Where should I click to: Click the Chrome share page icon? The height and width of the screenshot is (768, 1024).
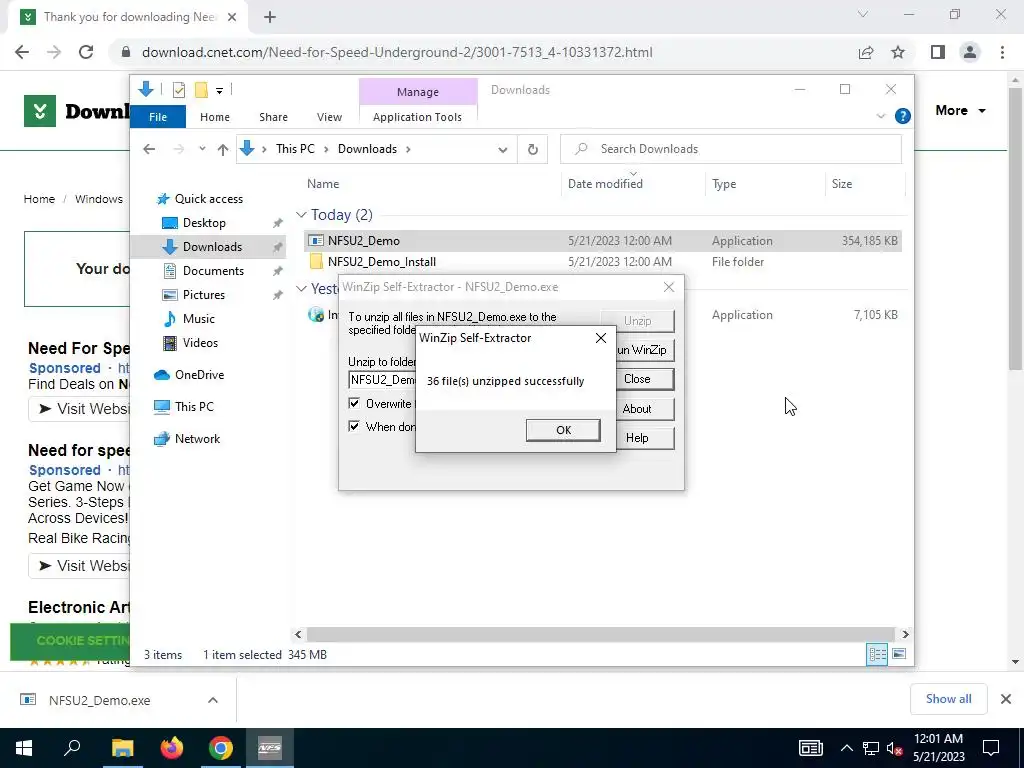click(866, 52)
